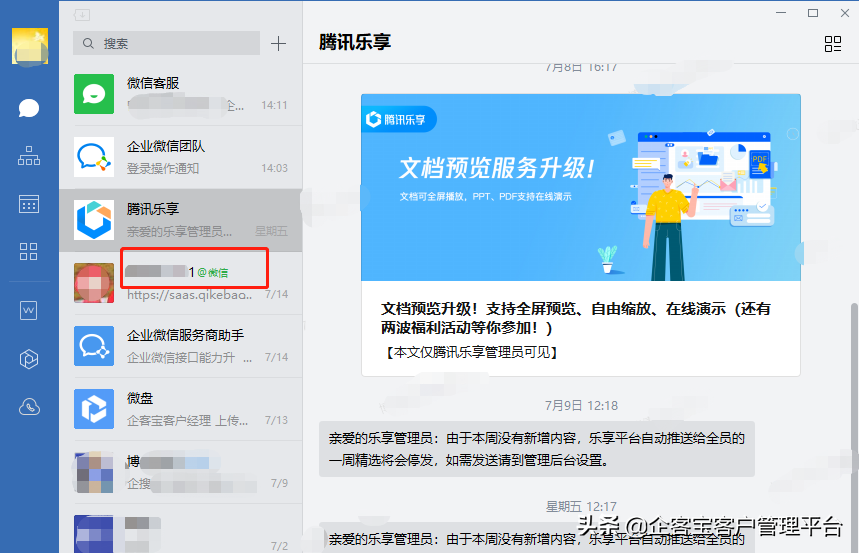The width and height of the screenshot is (859, 553).
Task: Open the conversation dated 7/9
Action: click(181, 472)
